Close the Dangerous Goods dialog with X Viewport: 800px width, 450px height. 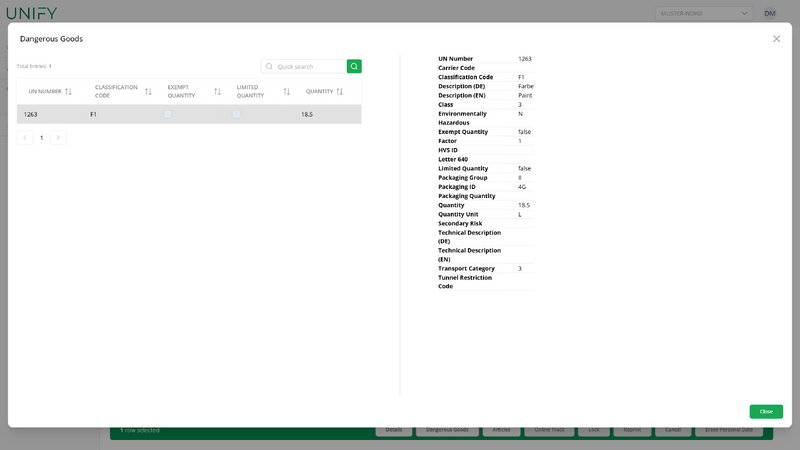point(776,39)
